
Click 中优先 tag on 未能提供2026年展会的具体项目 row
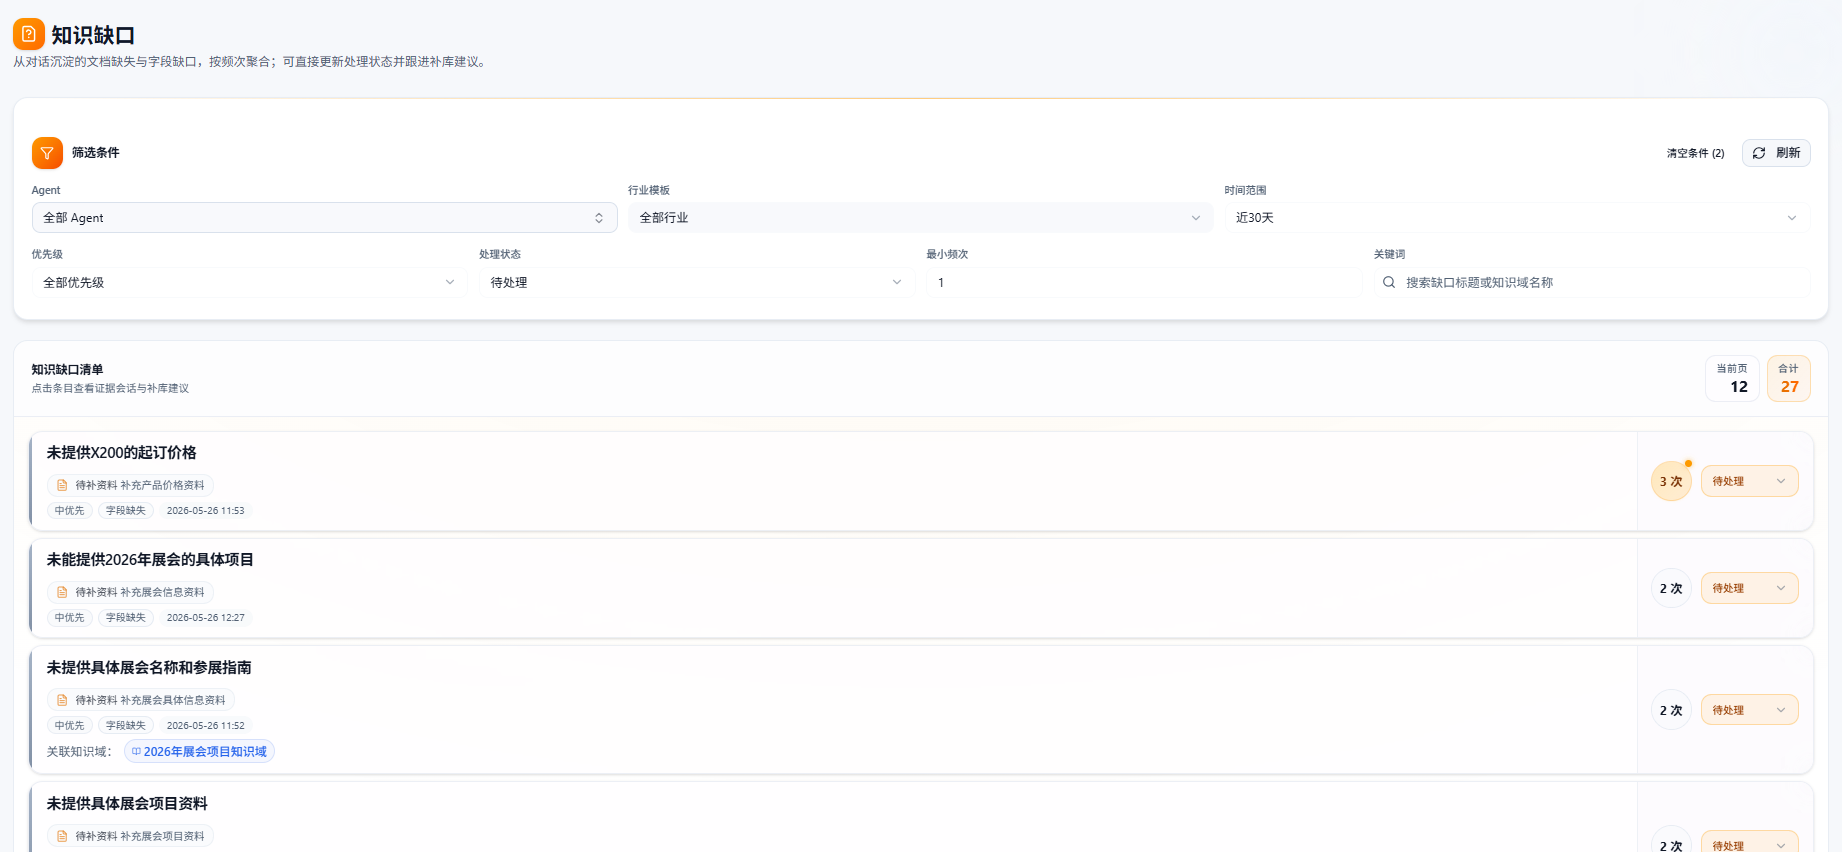[69, 617]
